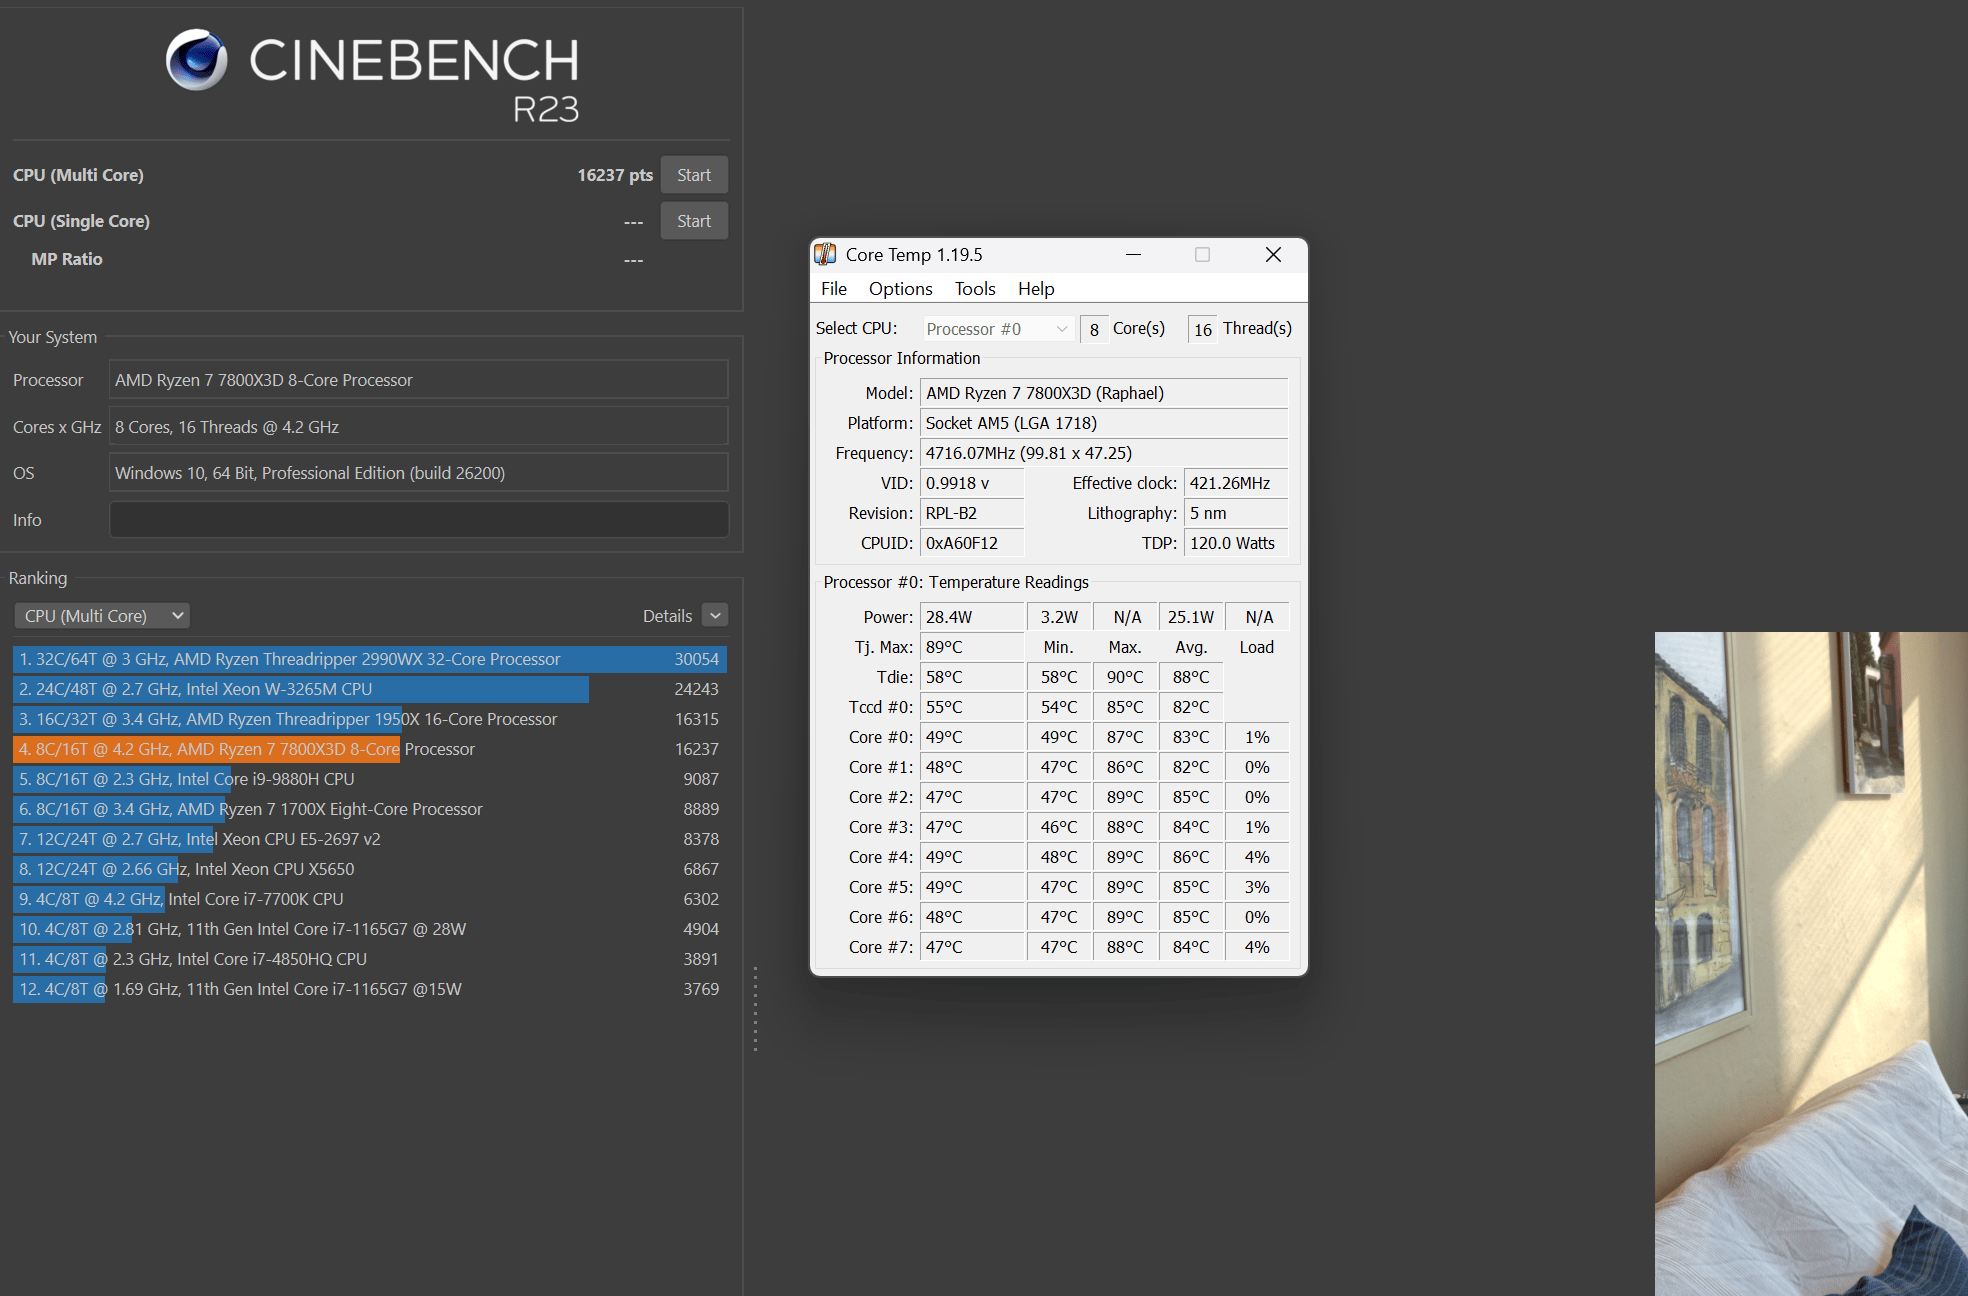Click the Revision RPL-B2 value
Screen dimensions: 1968x1296
(972, 513)
